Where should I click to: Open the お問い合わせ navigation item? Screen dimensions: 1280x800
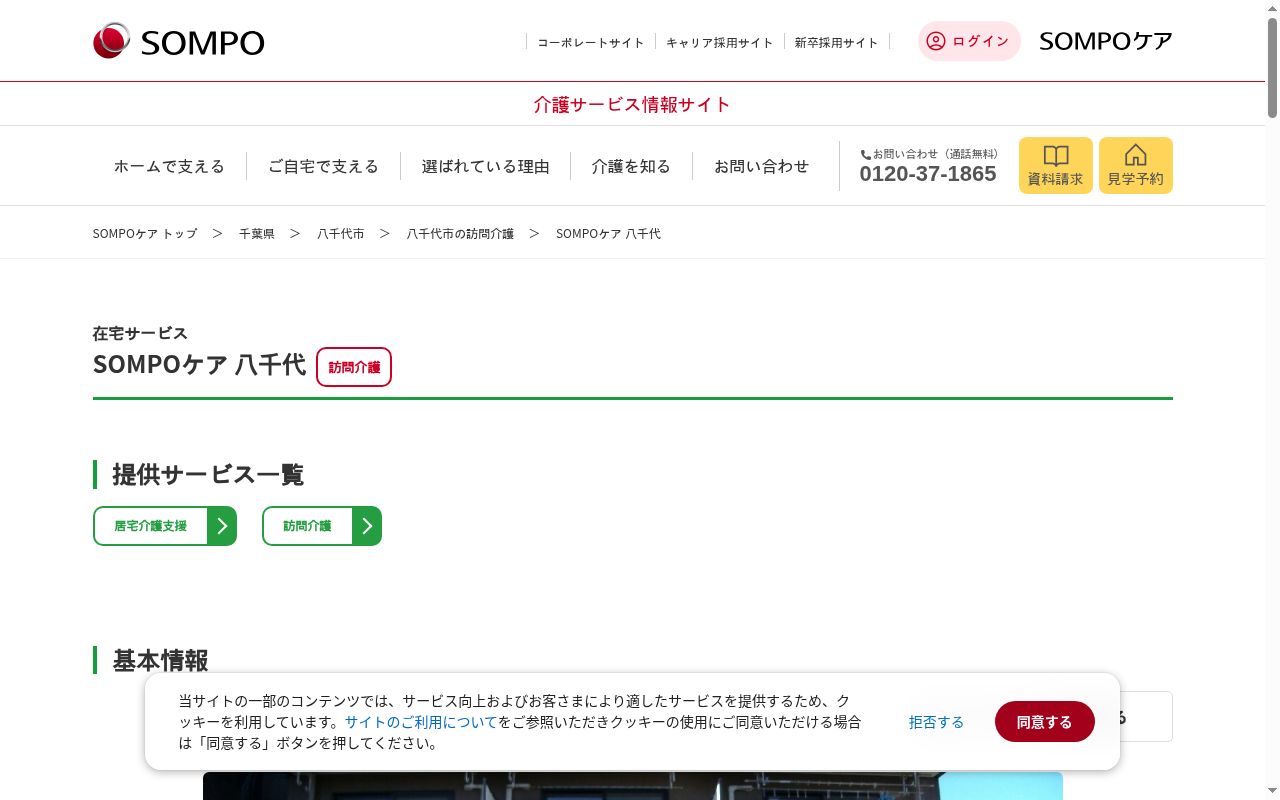(761, 166)
